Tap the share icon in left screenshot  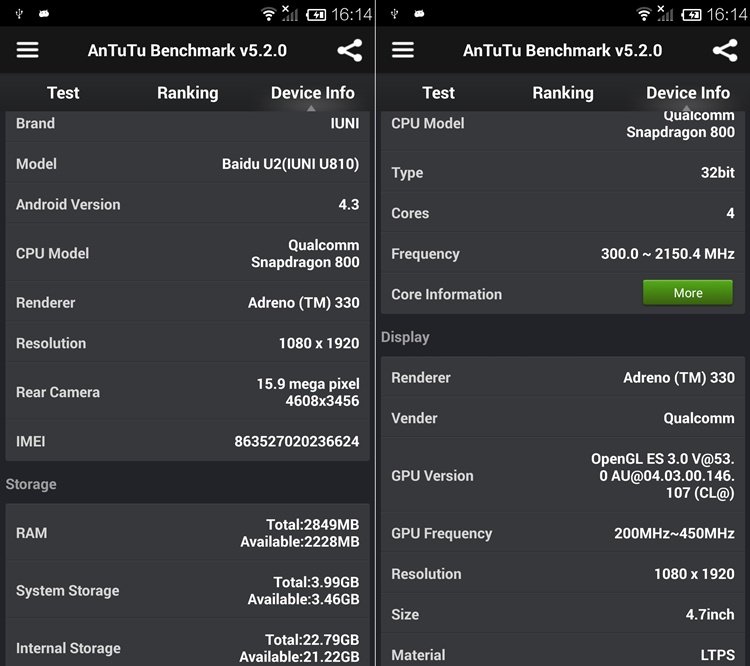[350, 50]
